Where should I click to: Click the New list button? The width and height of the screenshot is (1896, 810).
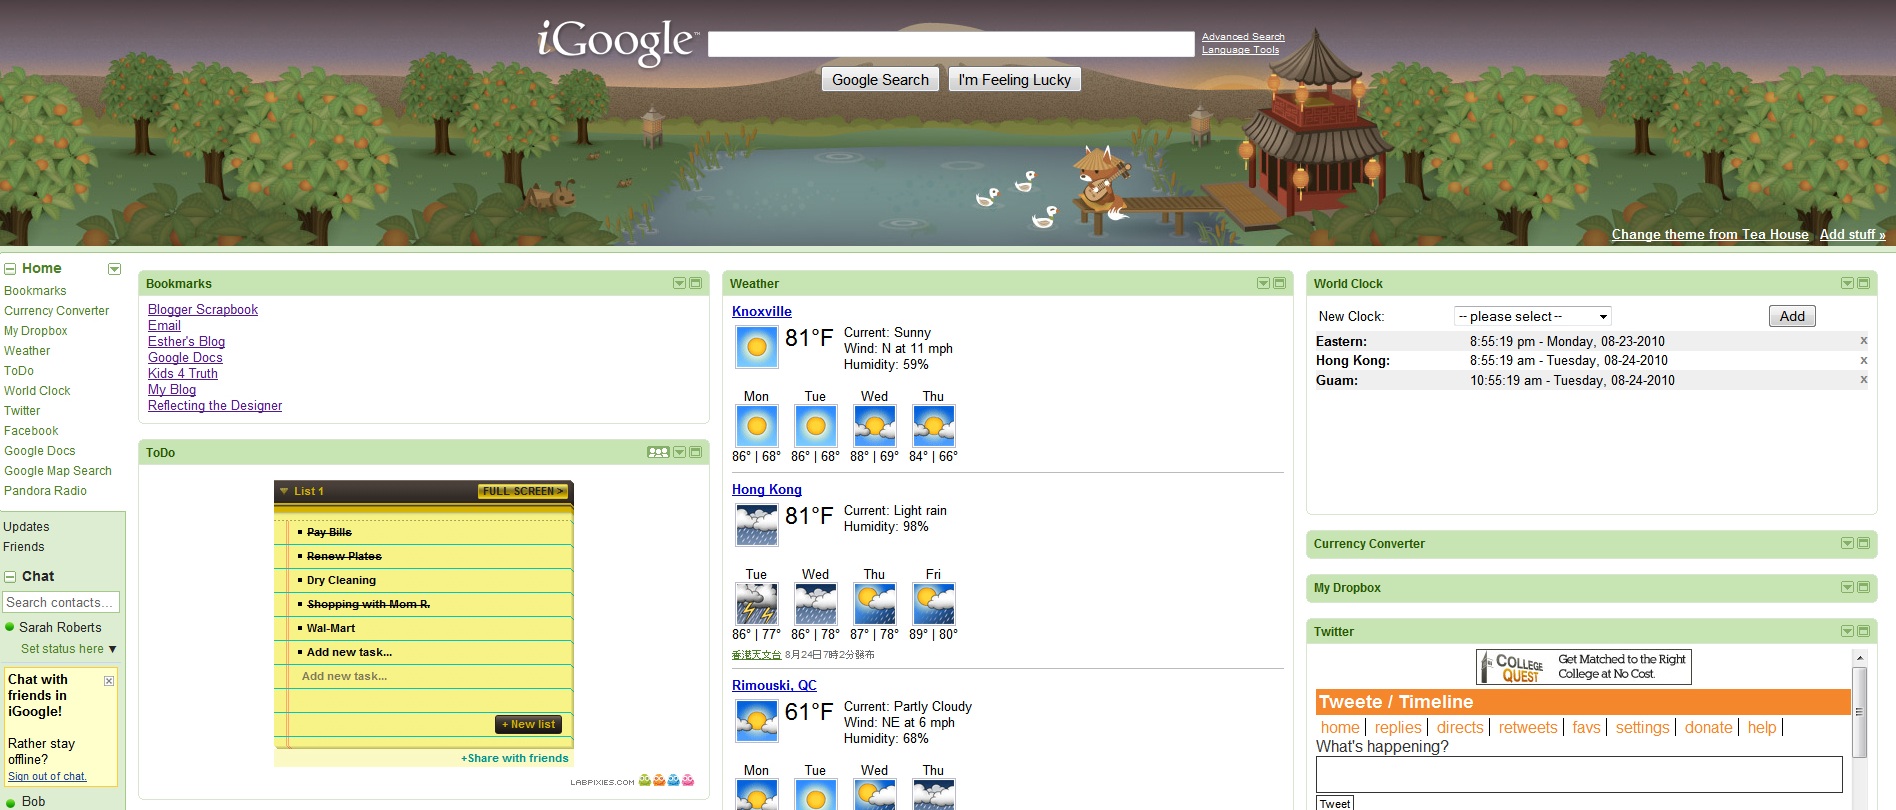(x=528, y=724)
